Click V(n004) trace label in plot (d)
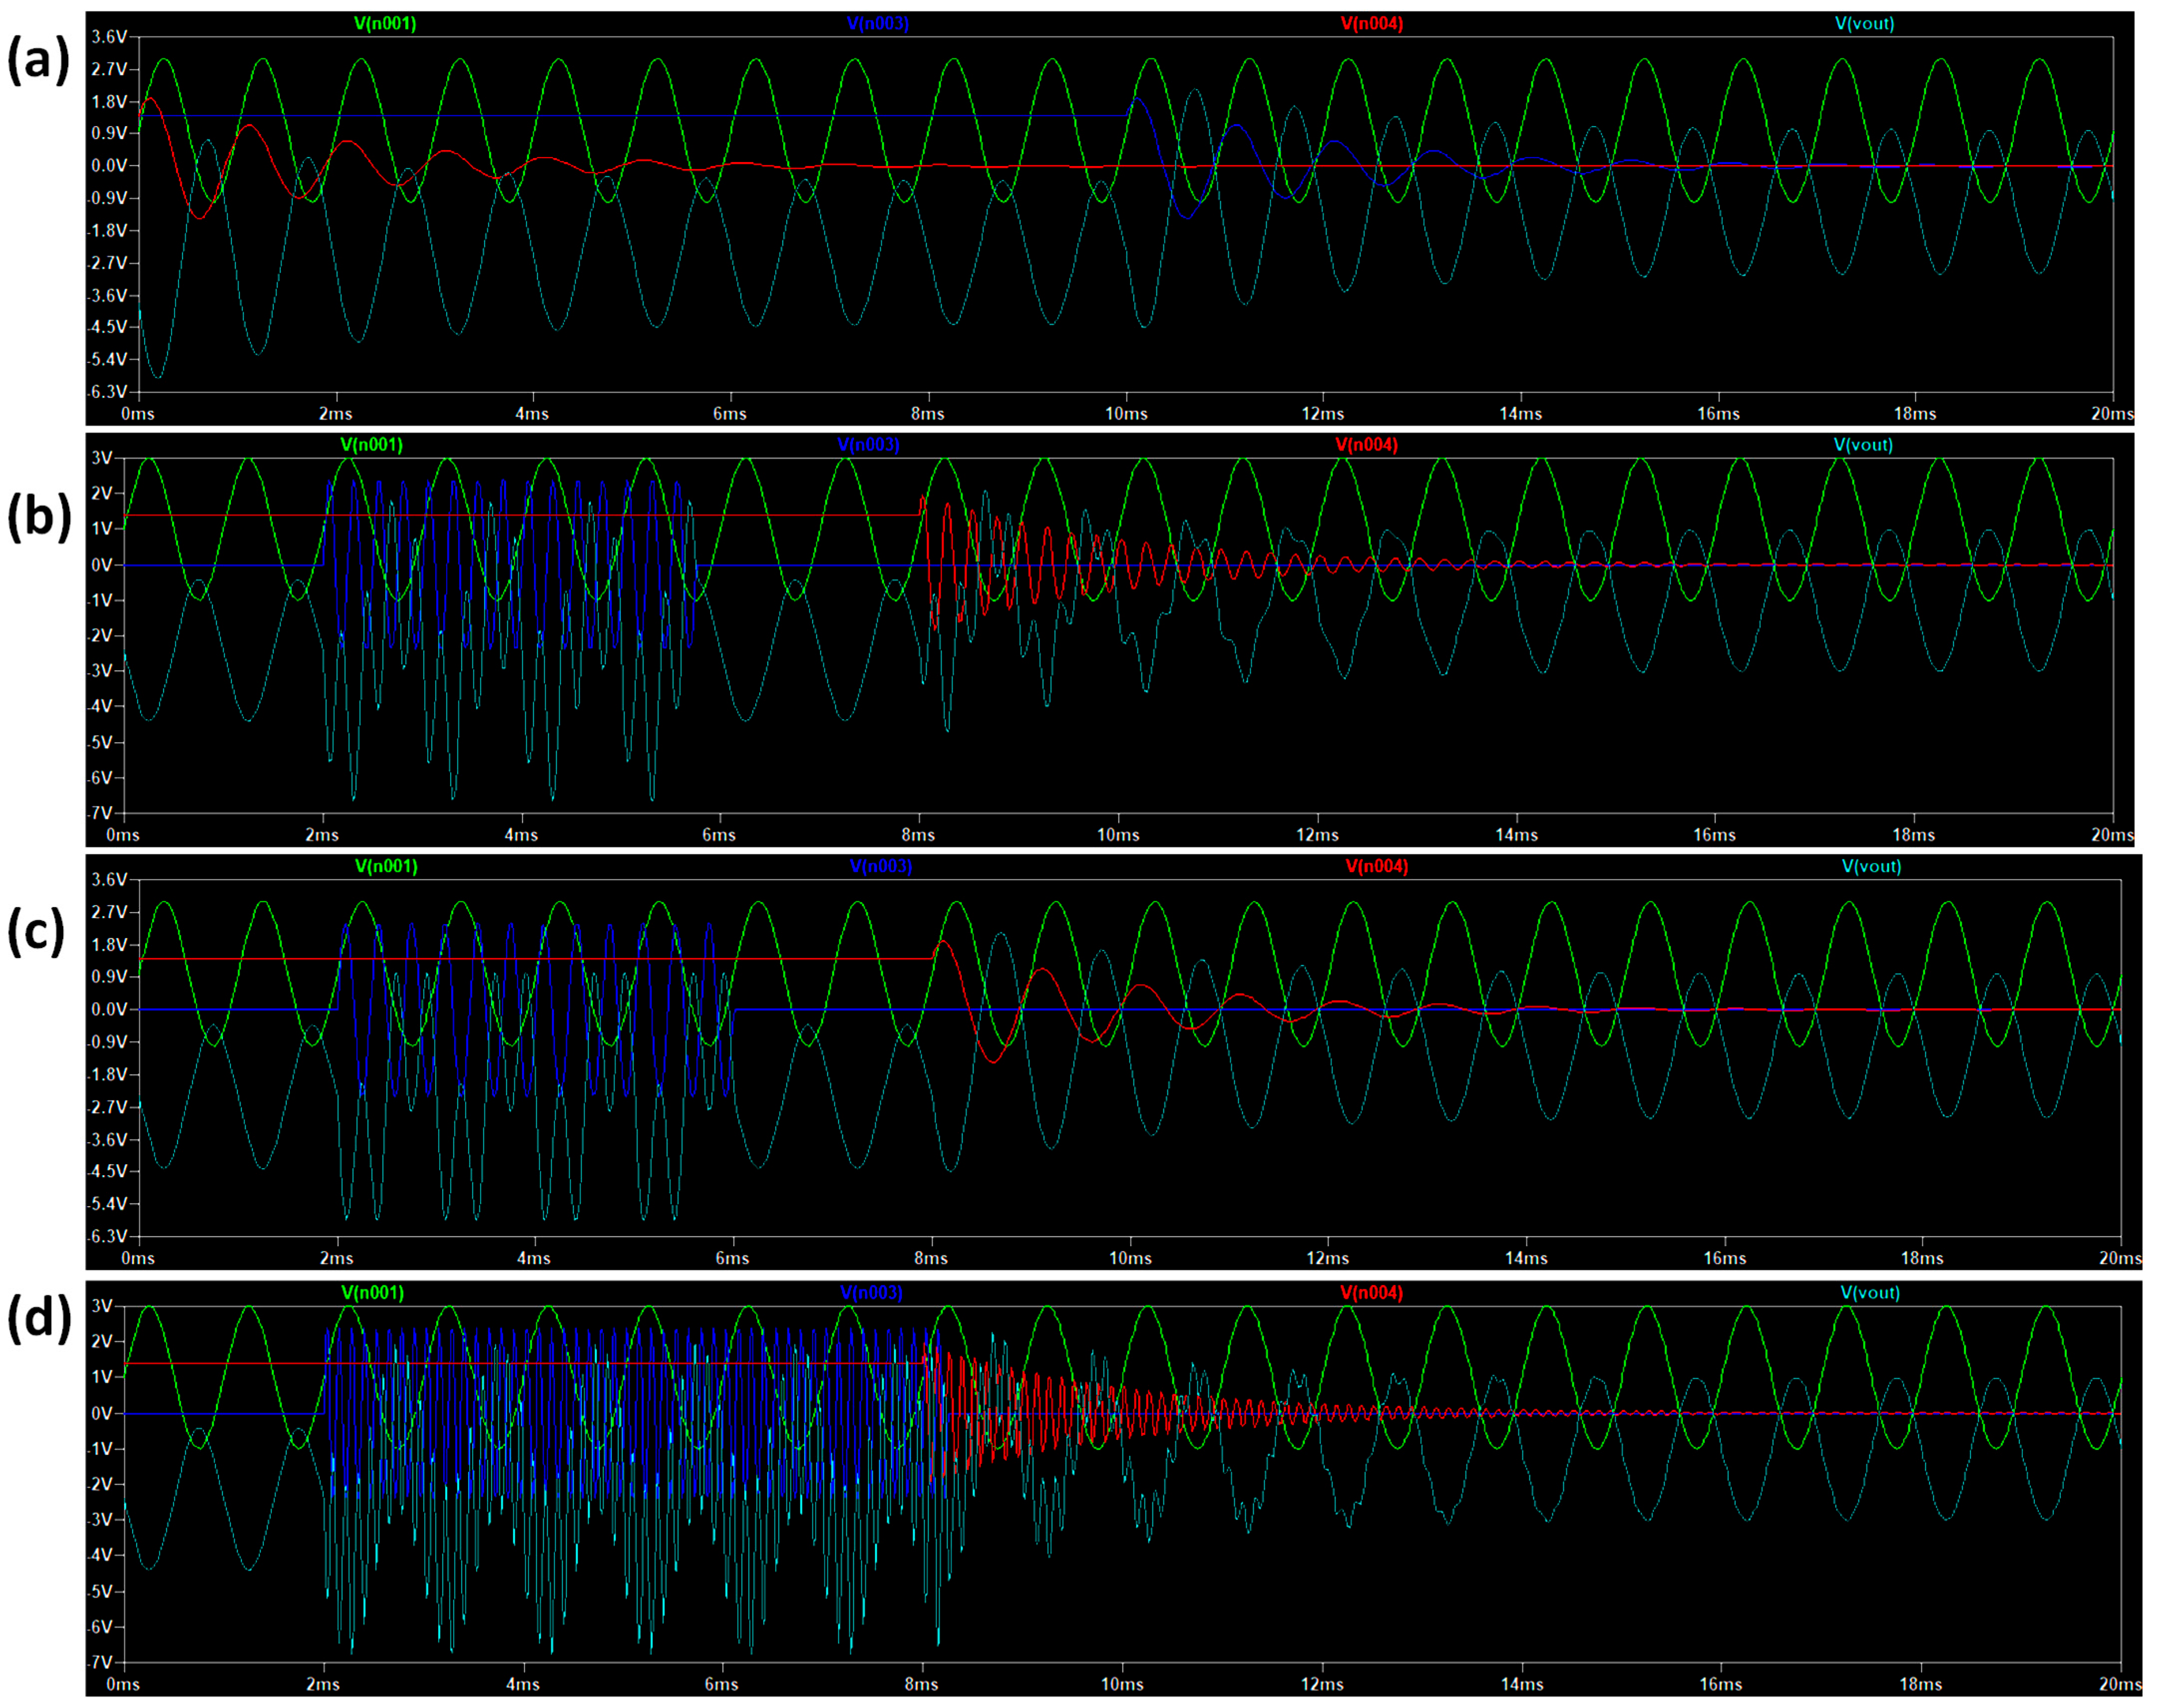 point(1371,1293)
